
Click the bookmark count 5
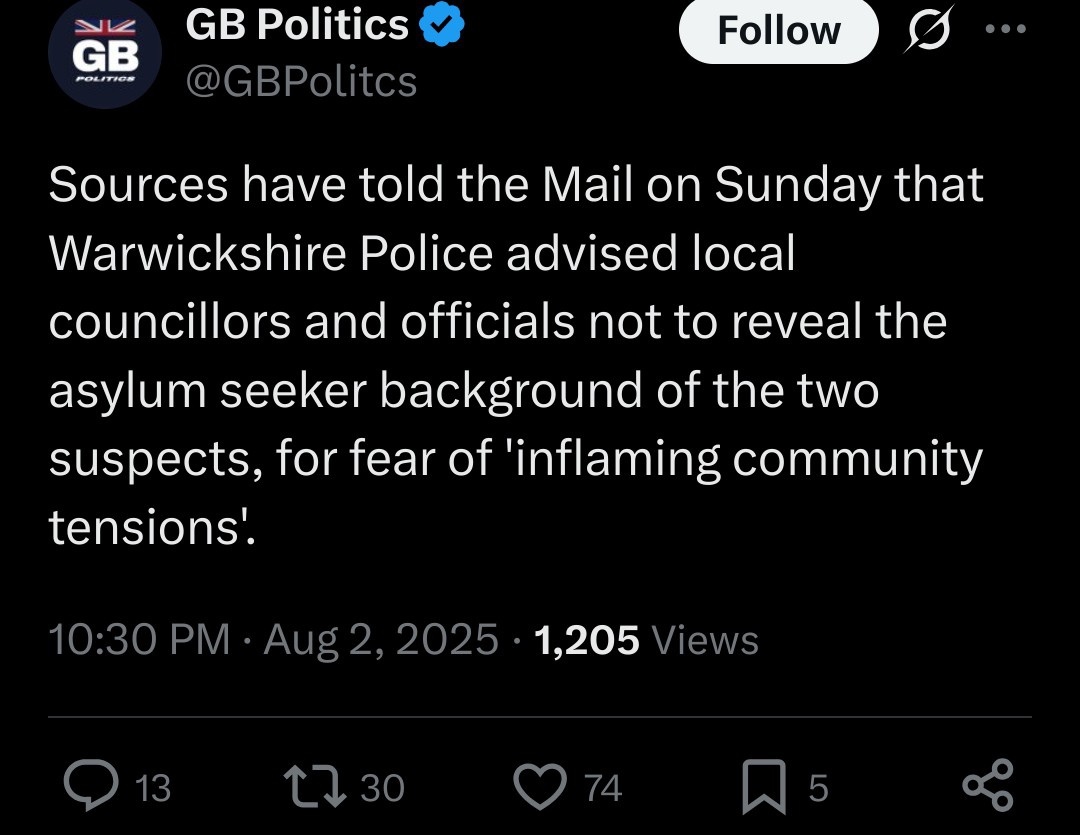pos(818,789)
